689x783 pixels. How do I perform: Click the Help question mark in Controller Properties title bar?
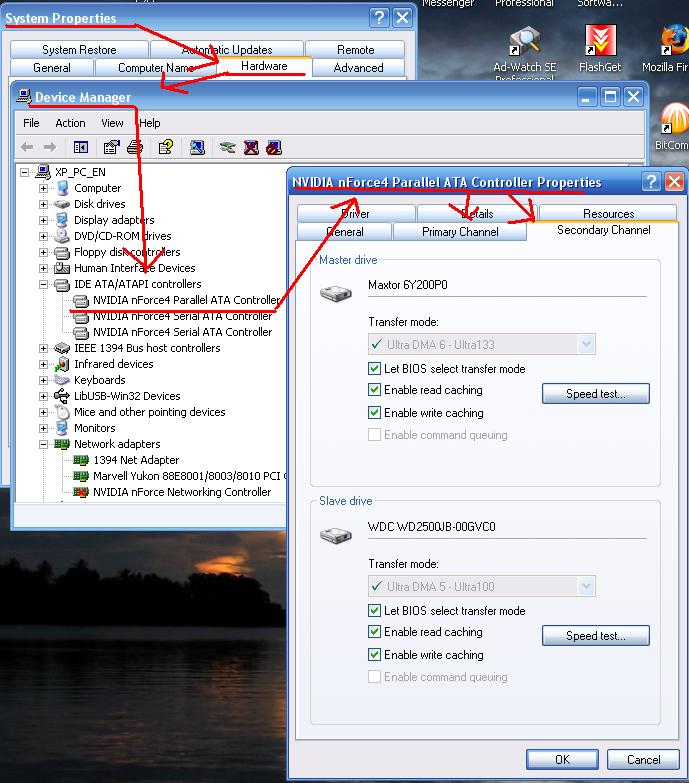click(651, 181)
